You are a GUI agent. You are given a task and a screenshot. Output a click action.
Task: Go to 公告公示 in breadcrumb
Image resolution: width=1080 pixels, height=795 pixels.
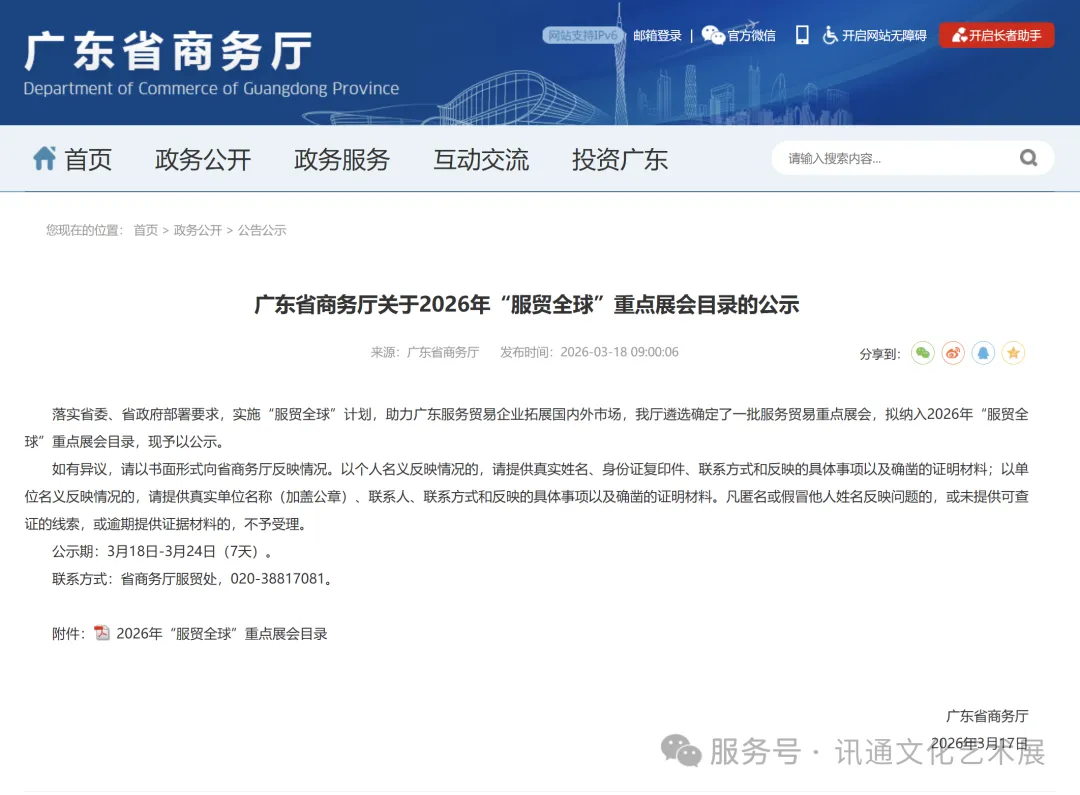coord(262,230)
